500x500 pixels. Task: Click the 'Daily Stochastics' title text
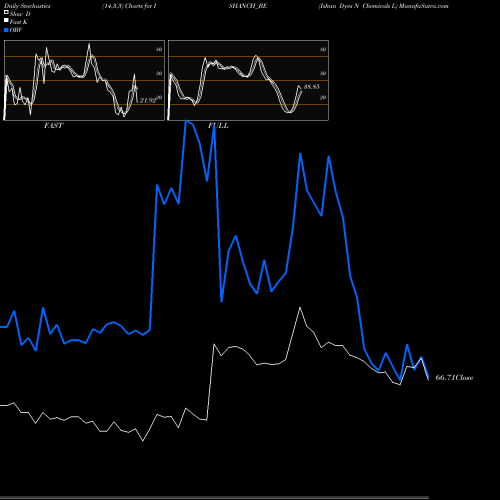27,6
